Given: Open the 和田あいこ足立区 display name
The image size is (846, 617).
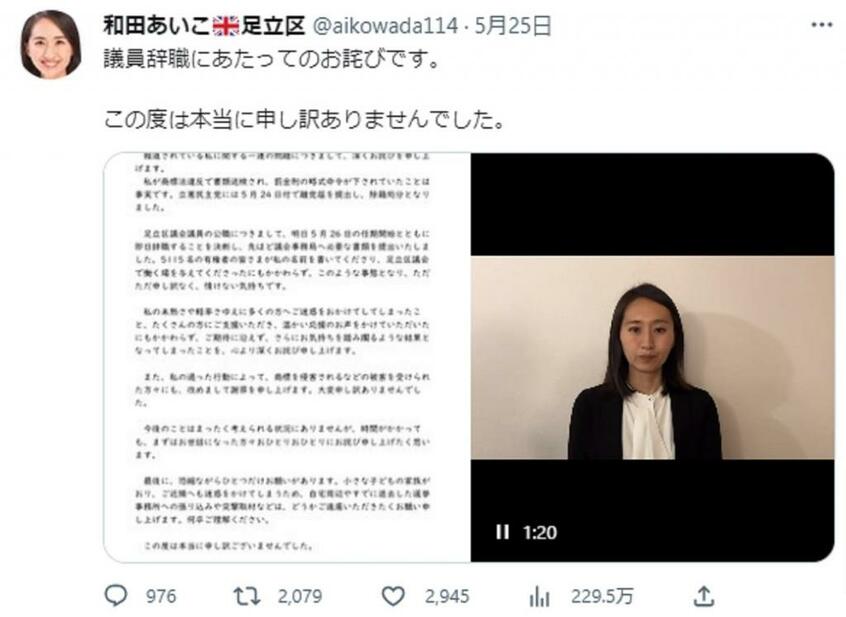Looking at the screenshot, I should pos(204,25).
